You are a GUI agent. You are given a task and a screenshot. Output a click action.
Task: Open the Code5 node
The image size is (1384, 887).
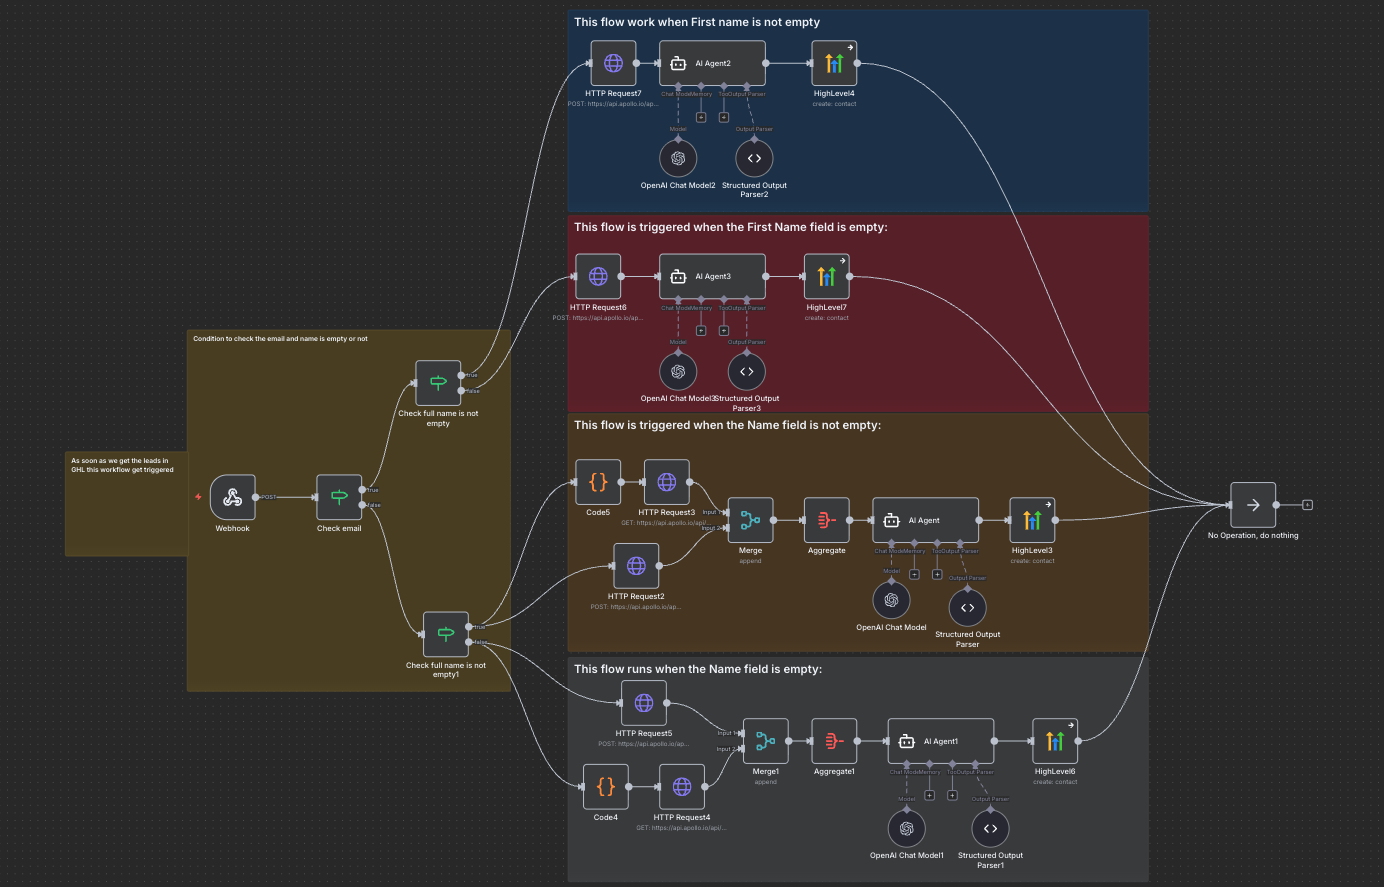pyautogui.click(x=598, y=482)
